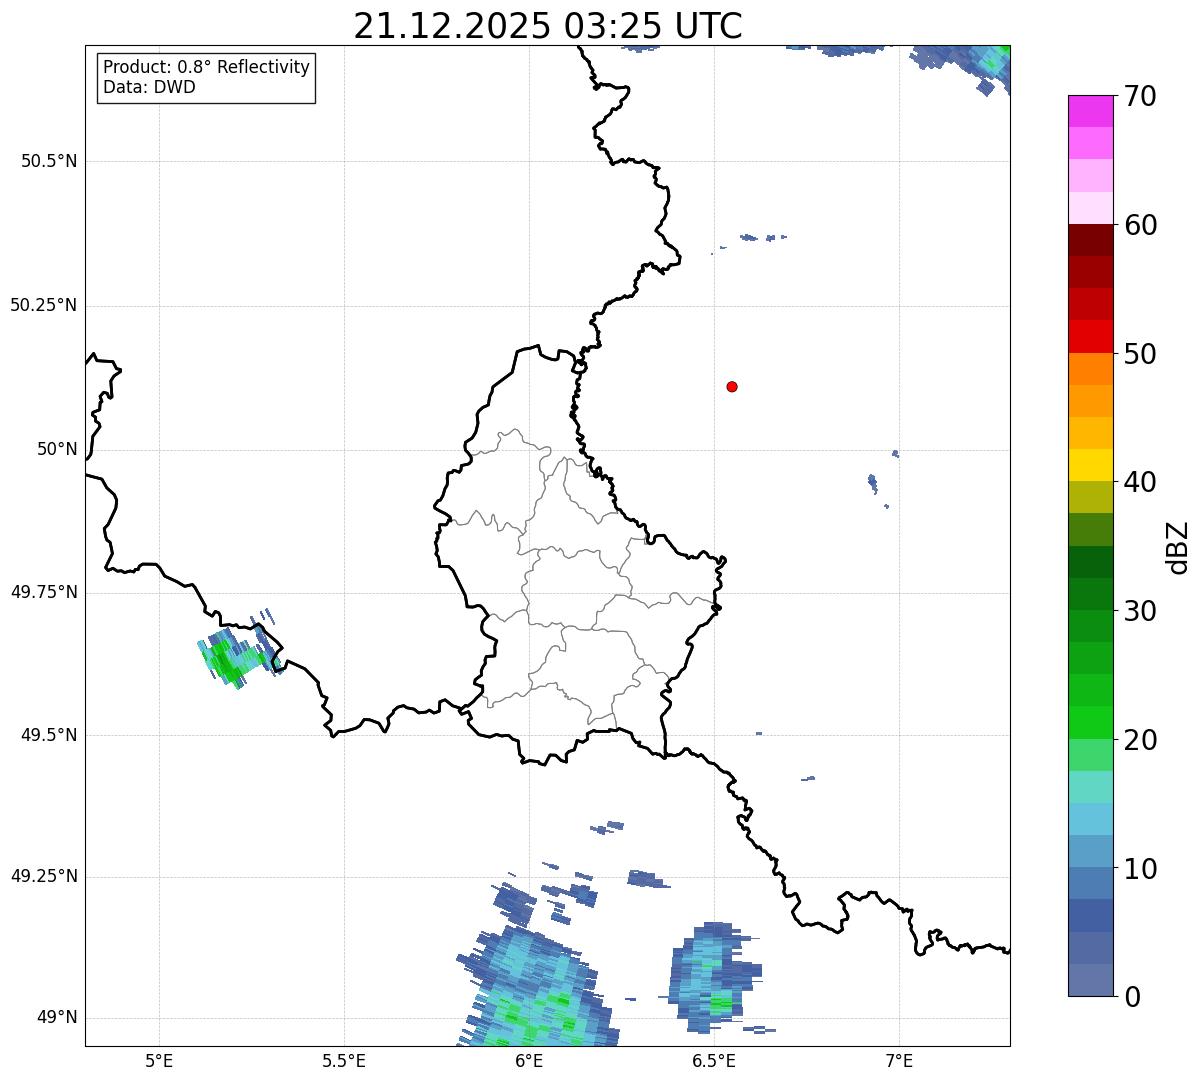This screenshot has height=1081, width=1202.
Task: Click the colorbar tick label 70
Action: coord(1139,96)
